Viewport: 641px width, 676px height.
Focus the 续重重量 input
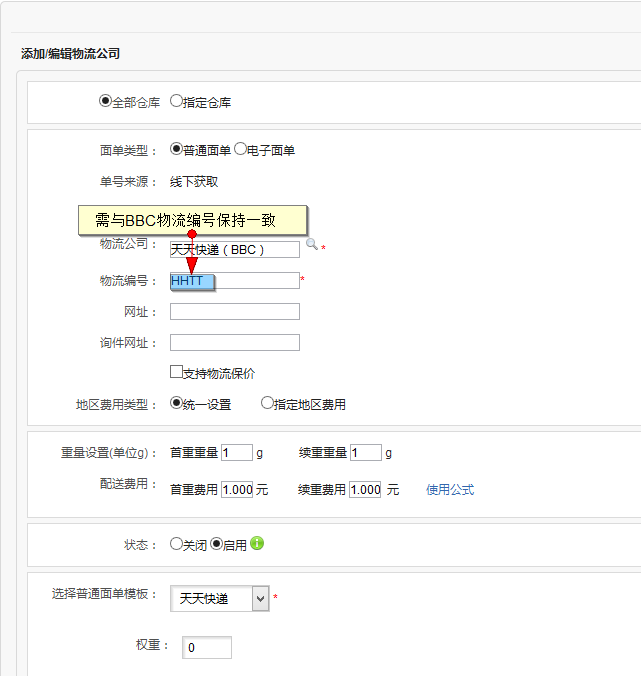coord(366,453)
